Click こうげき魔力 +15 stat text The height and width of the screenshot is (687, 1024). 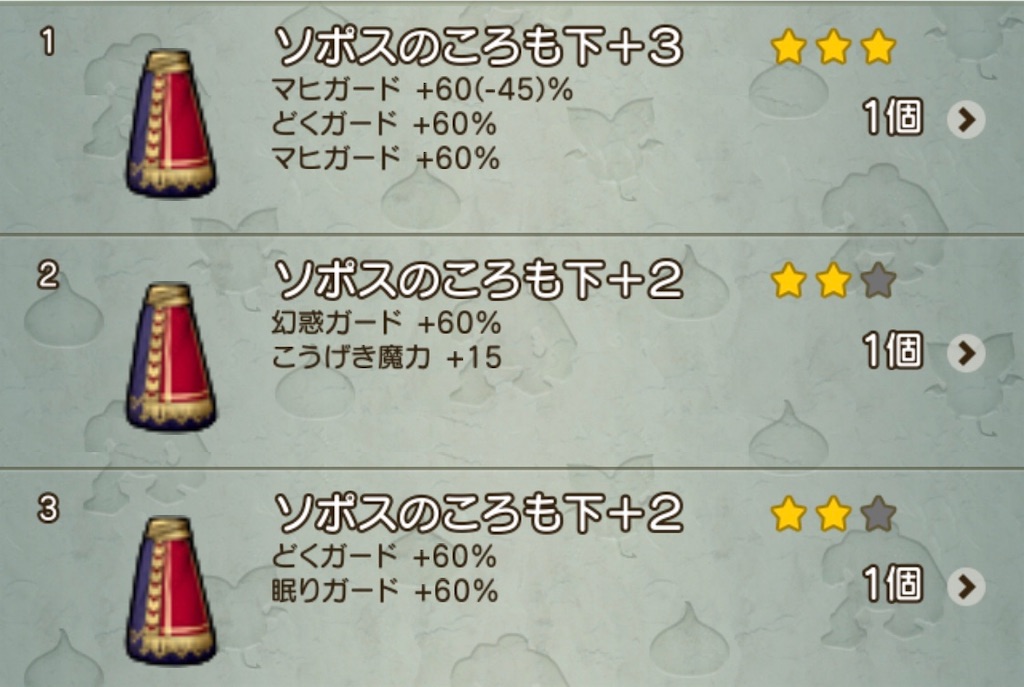[387, 358]
